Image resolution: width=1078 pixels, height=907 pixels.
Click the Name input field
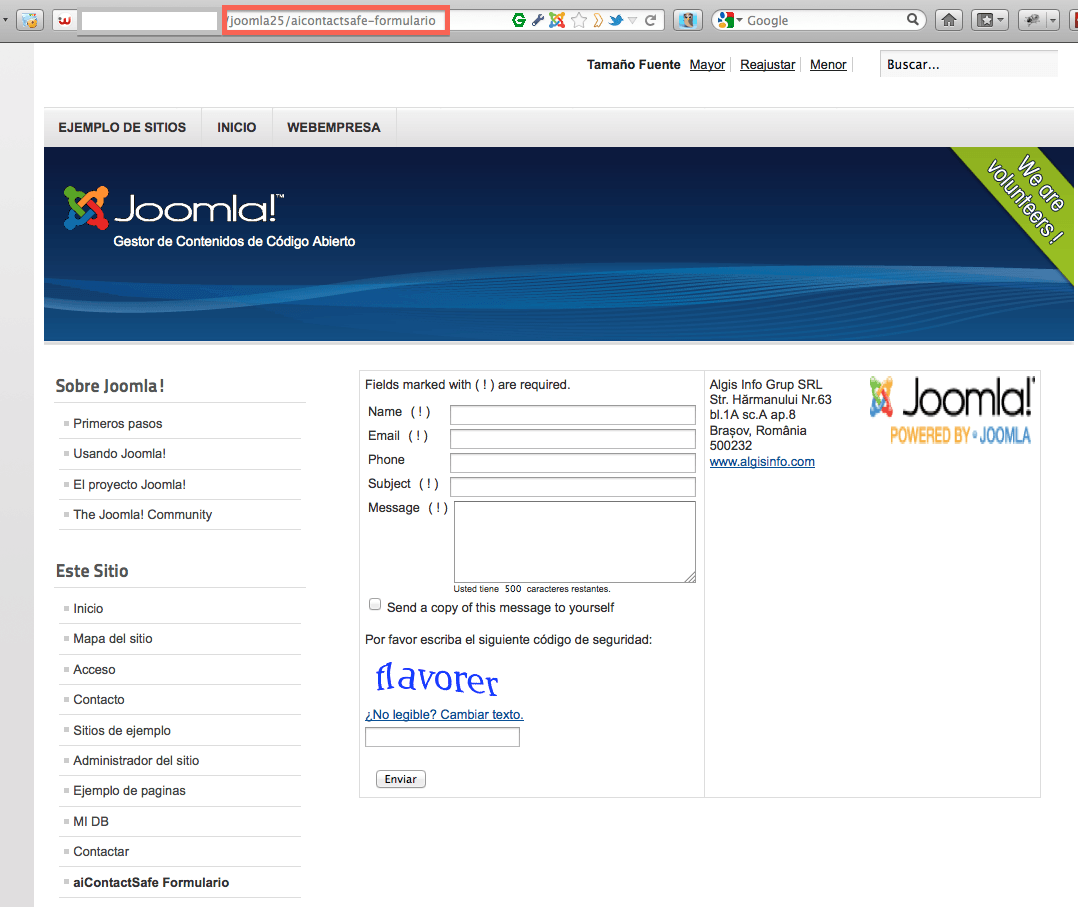(x=573, y=415)
